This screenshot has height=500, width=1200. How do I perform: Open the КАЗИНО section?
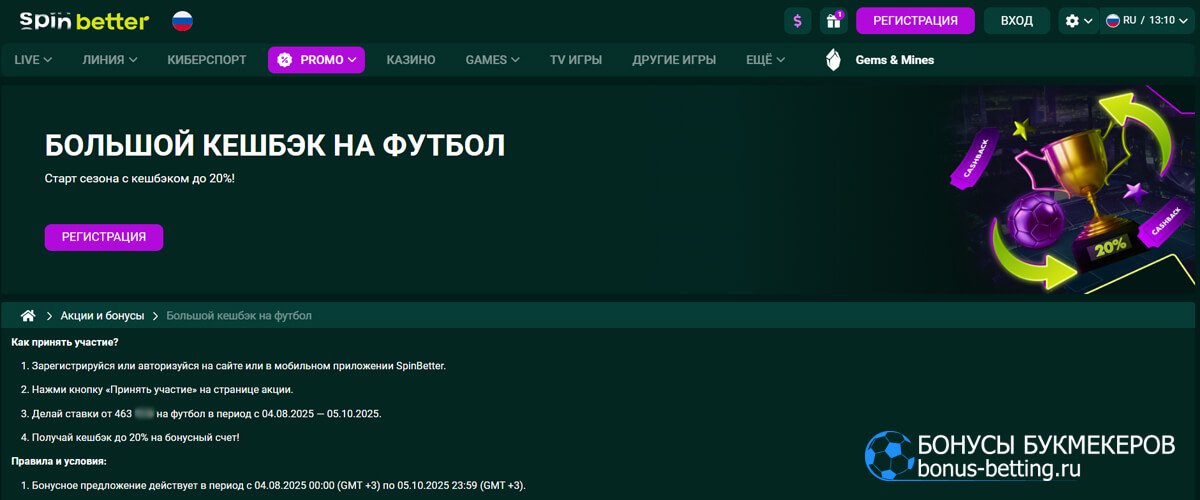coord(411,60)
